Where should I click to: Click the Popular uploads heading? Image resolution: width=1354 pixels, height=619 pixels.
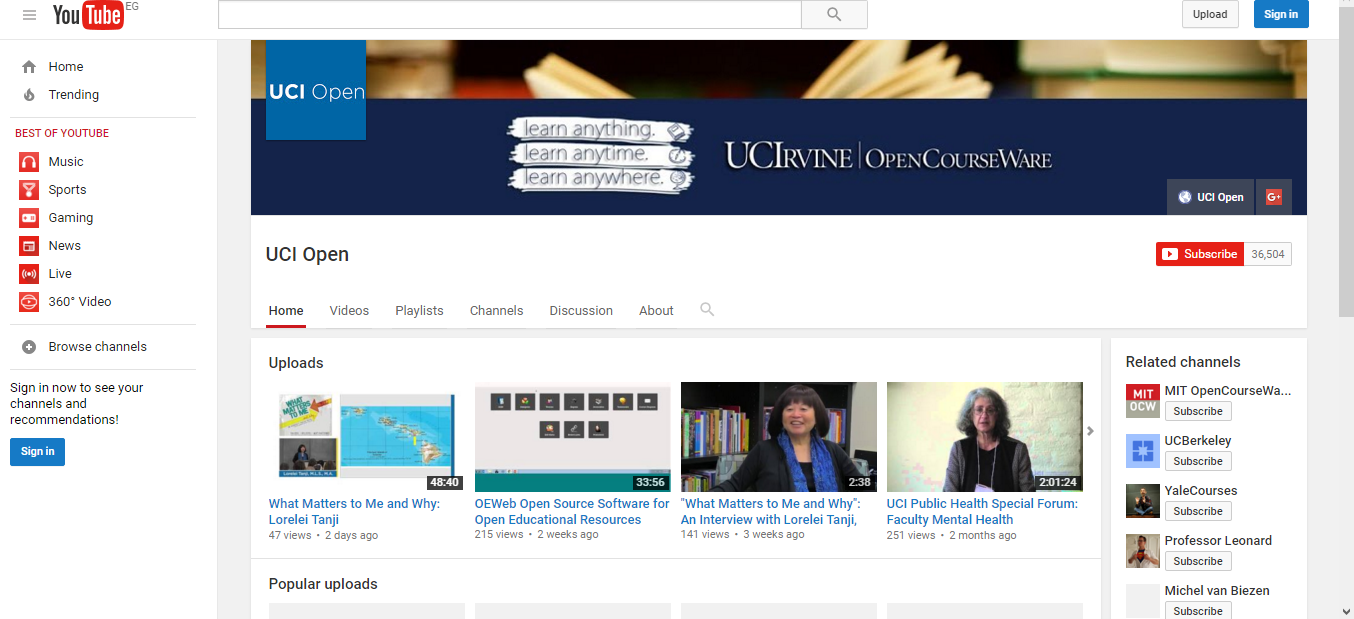[323, 584]
